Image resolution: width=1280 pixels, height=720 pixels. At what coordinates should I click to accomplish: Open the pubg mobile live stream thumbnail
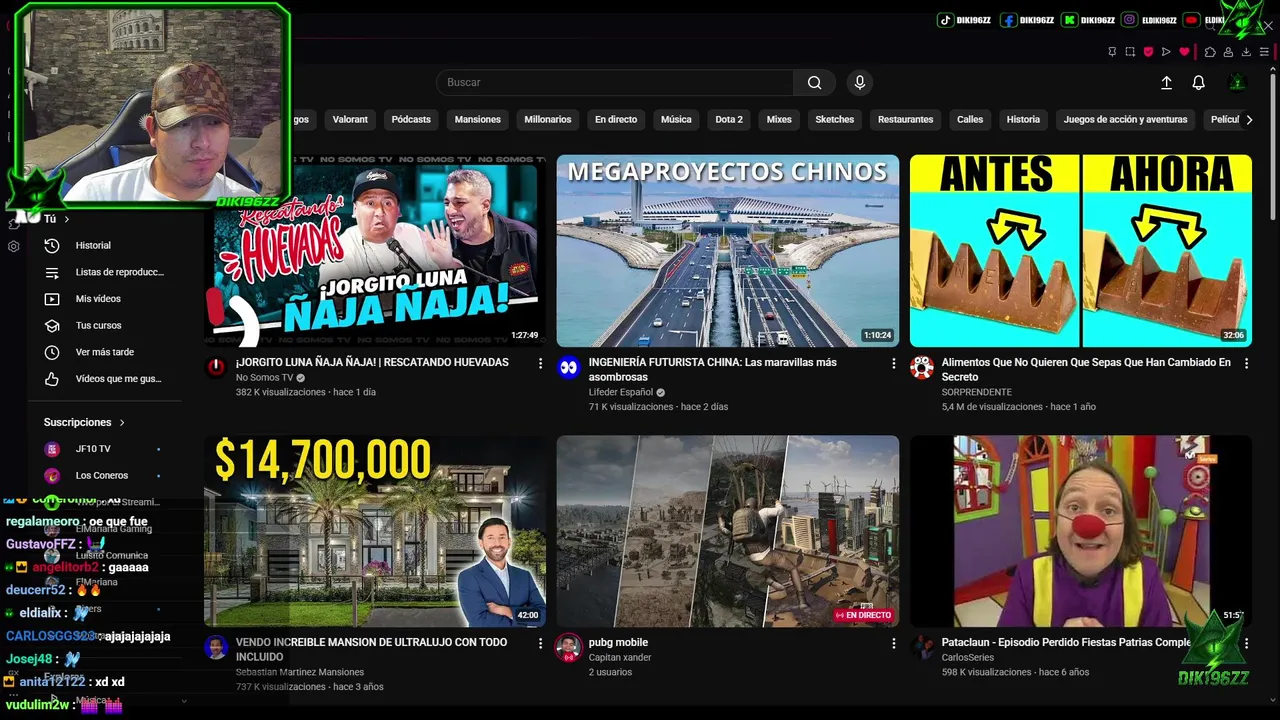coord(728,531)
